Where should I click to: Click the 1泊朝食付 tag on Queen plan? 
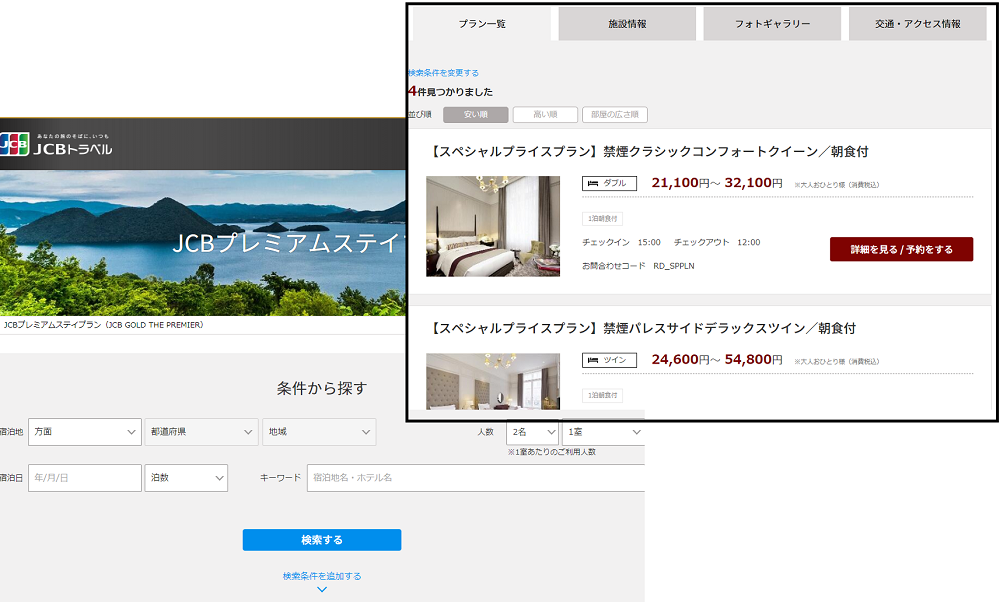[x=603, y=219]
